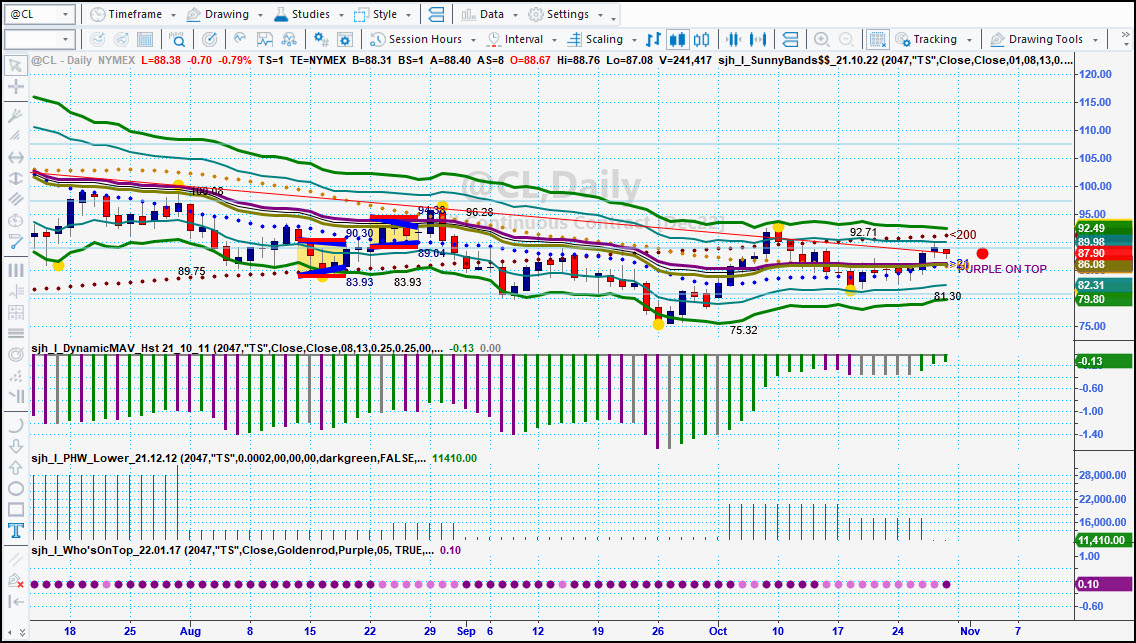Open the chart search magnifier tool

click(178, 39)
